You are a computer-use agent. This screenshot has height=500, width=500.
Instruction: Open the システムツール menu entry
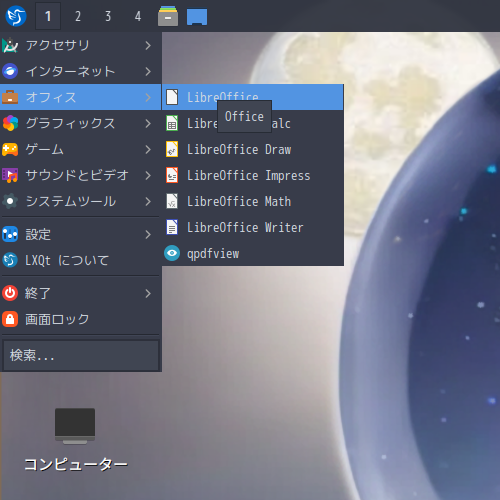[x=81, y=201]
